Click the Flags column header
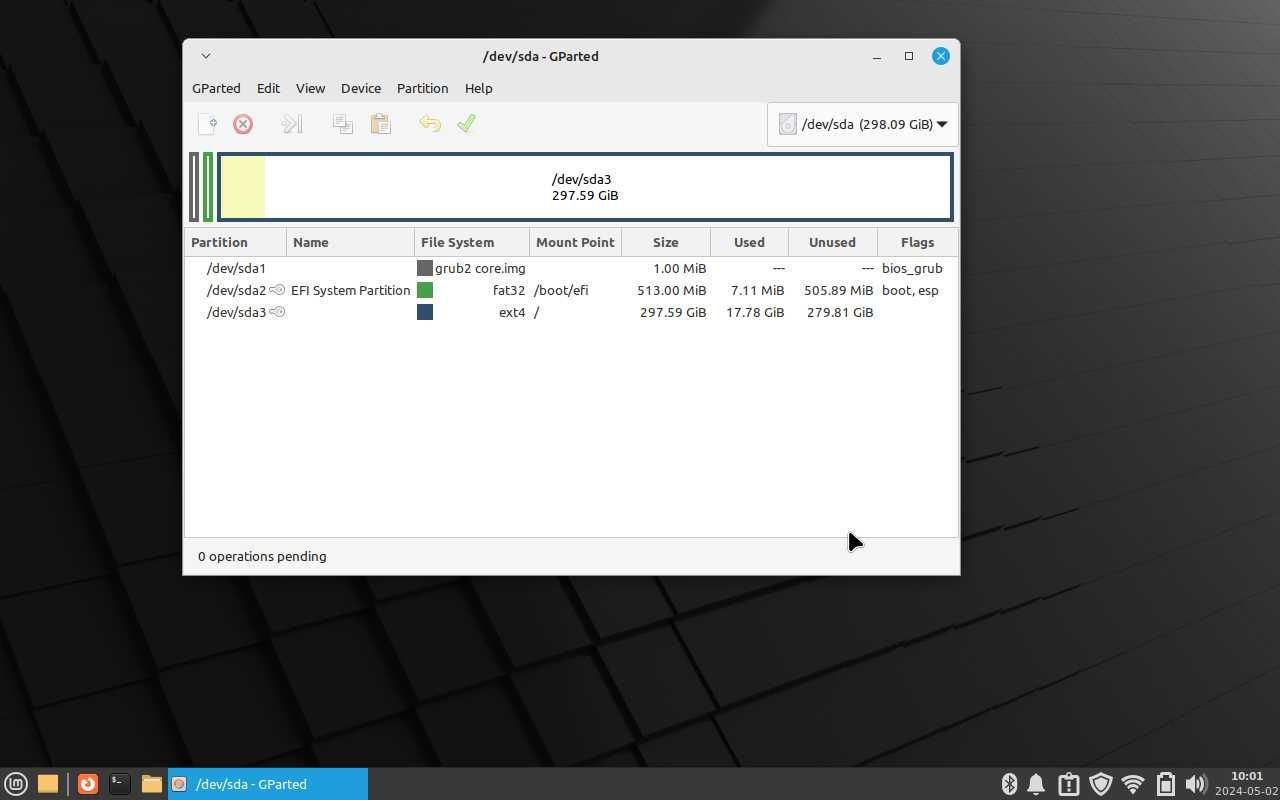The image size is (1280, 800). click(918, 242)
